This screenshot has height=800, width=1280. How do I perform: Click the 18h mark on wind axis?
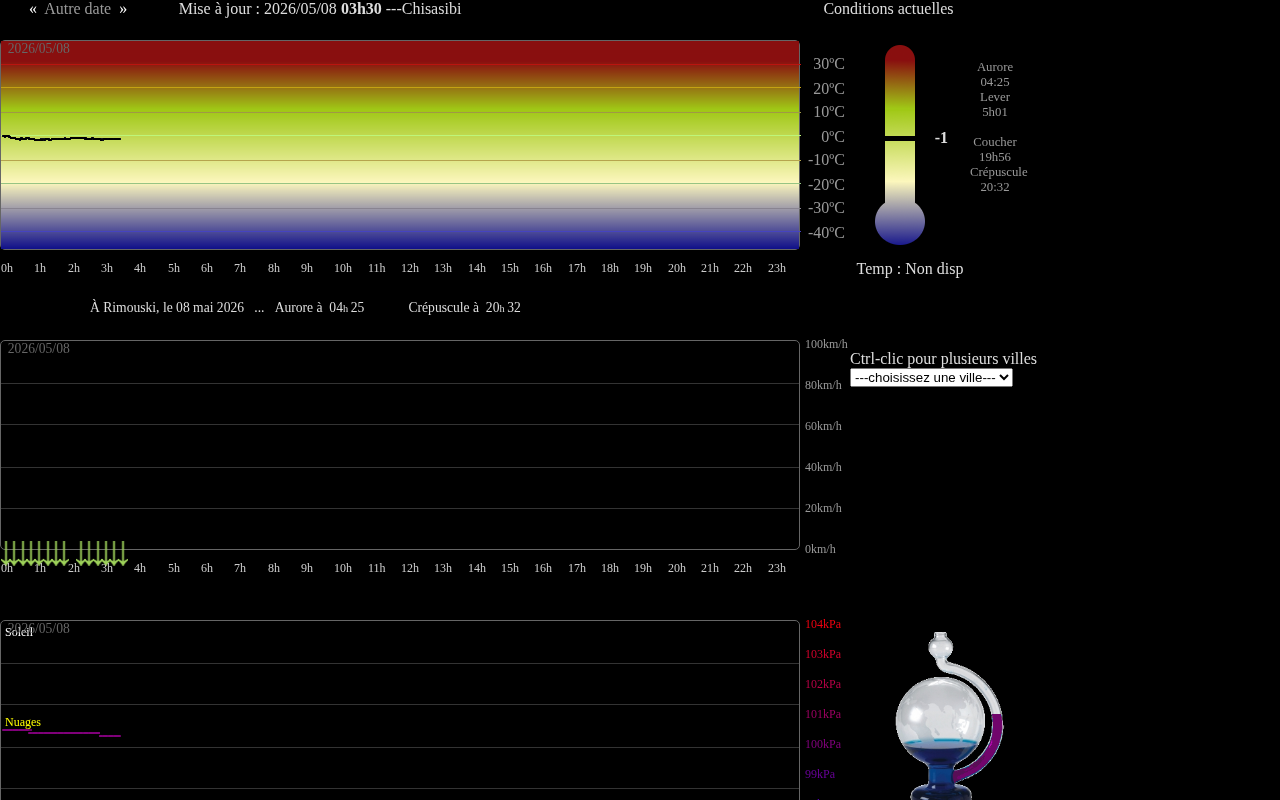[610, 568]
